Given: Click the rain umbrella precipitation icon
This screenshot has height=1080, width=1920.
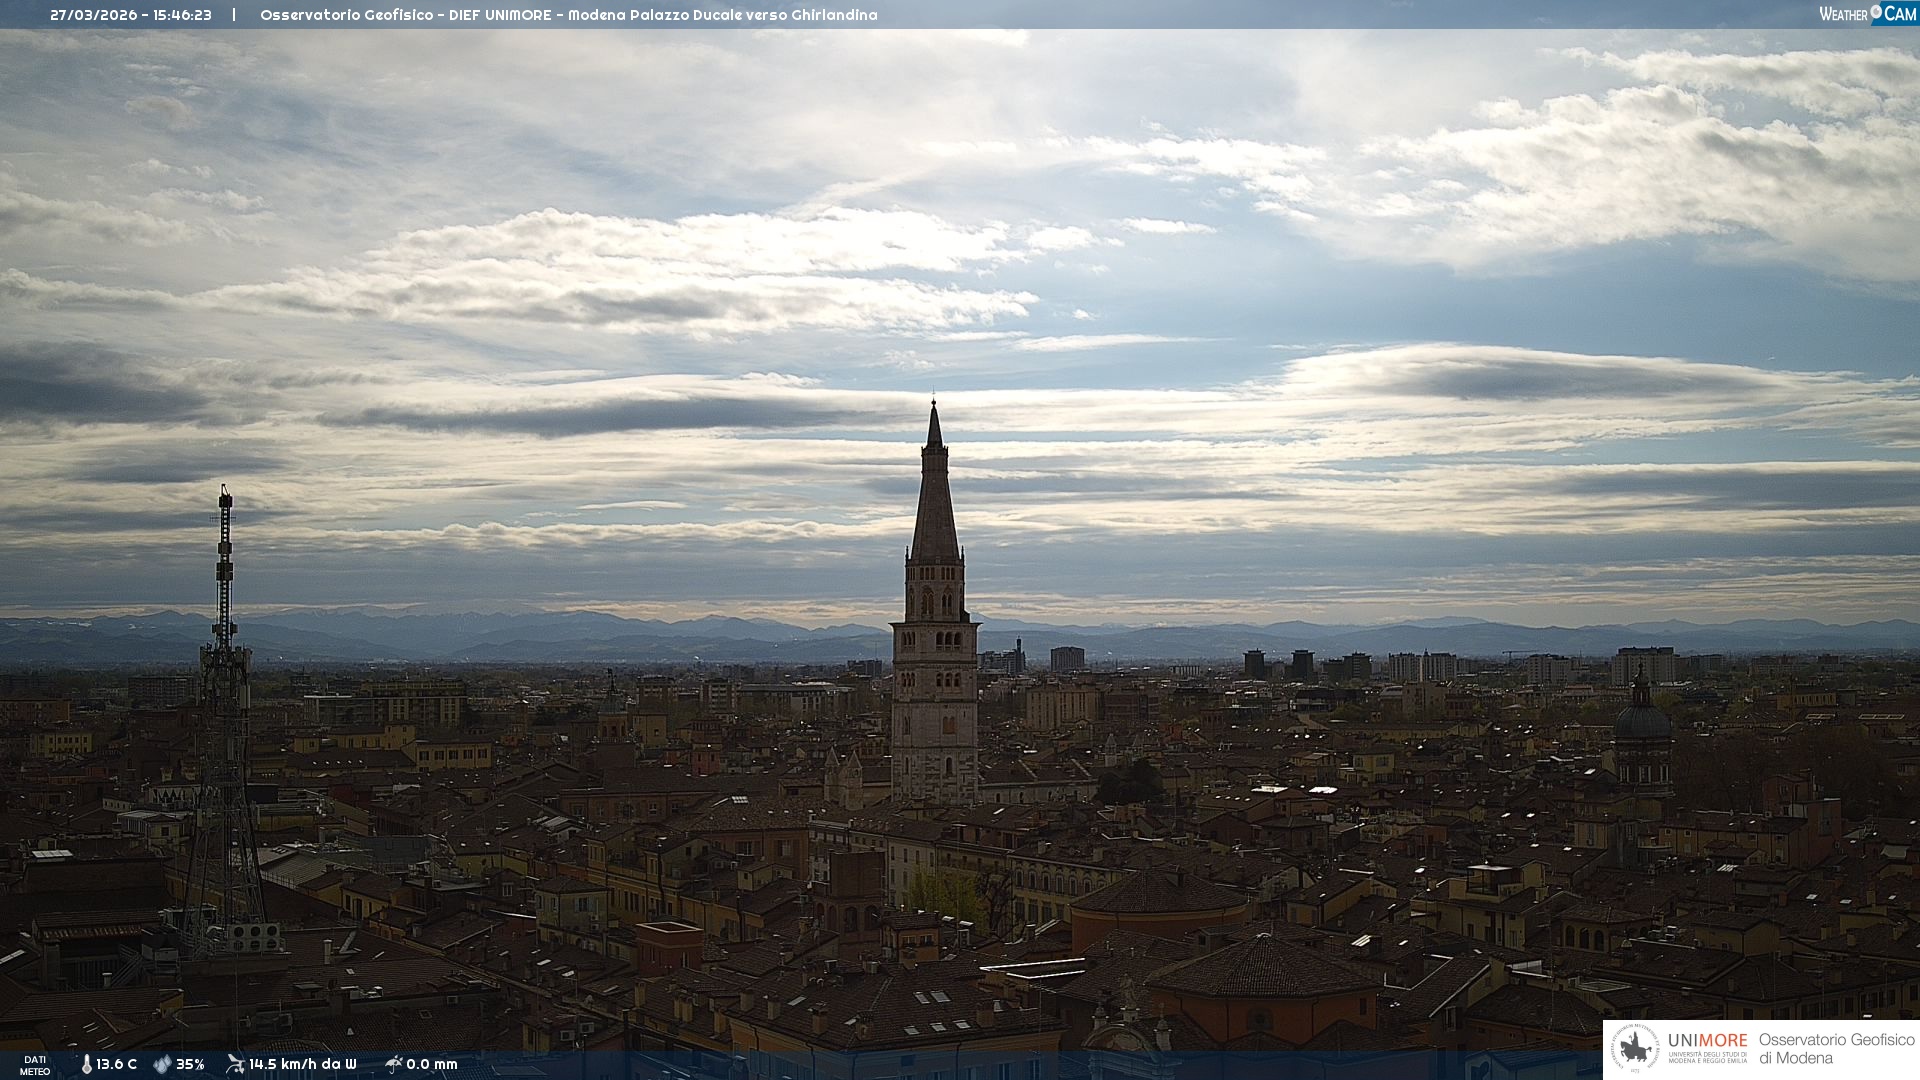Looking at the screenshot, I should 393,1064.
